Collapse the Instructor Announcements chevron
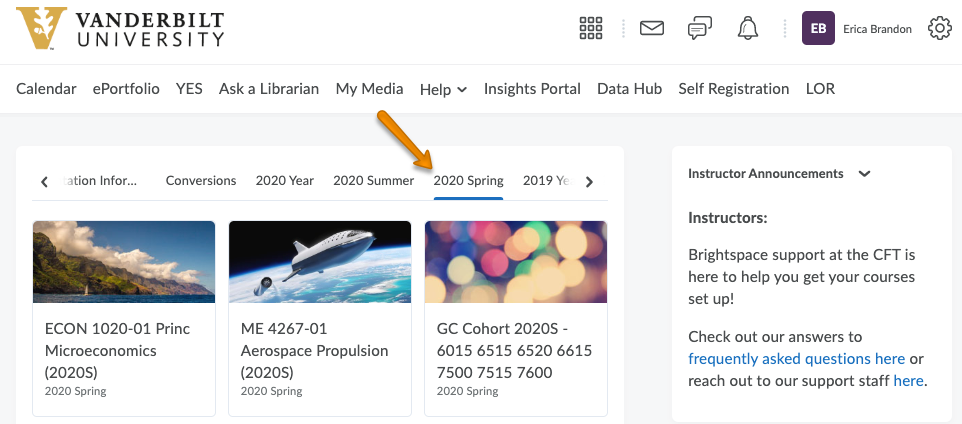Viewport: 962px width, 424px height. 865,174
